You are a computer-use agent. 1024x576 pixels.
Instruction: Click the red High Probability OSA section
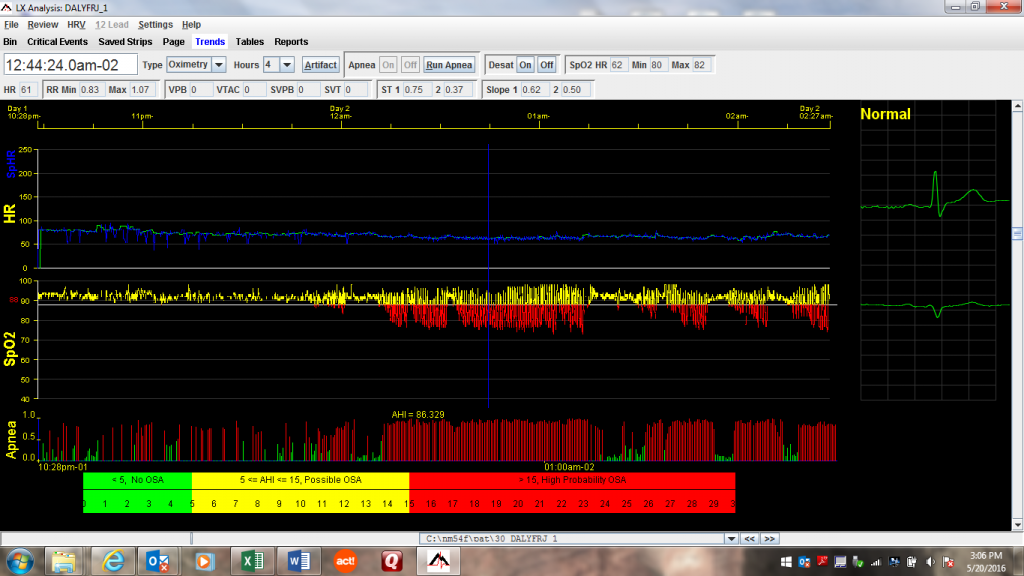572,492
